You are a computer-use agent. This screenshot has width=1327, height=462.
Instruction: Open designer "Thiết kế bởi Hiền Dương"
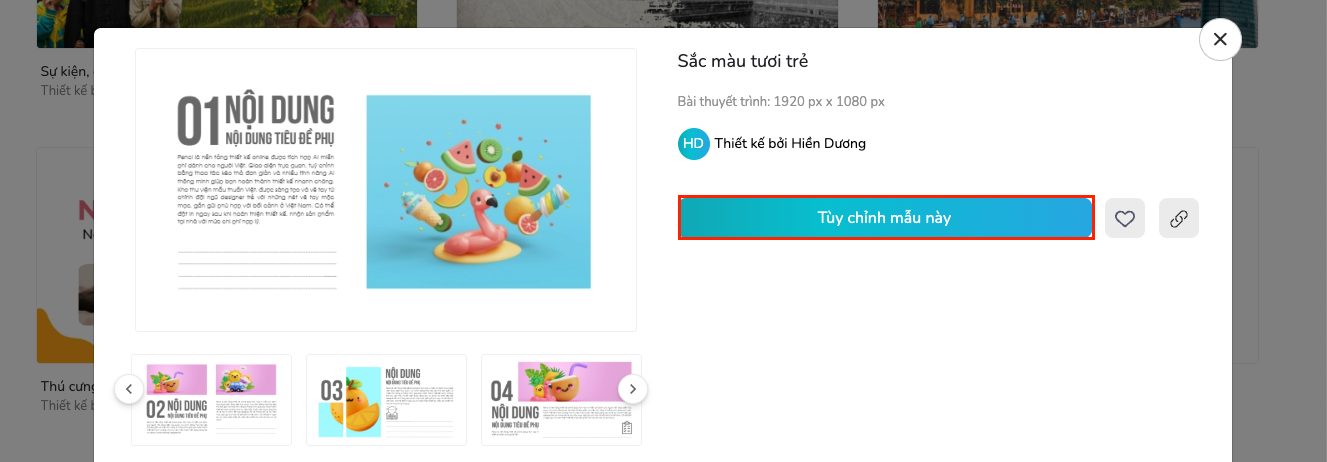[x=790, y=144]
